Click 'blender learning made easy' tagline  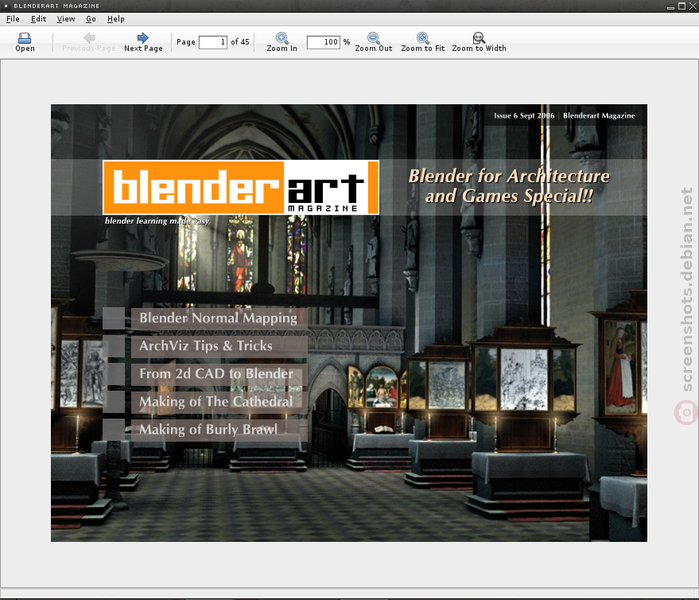157,221
